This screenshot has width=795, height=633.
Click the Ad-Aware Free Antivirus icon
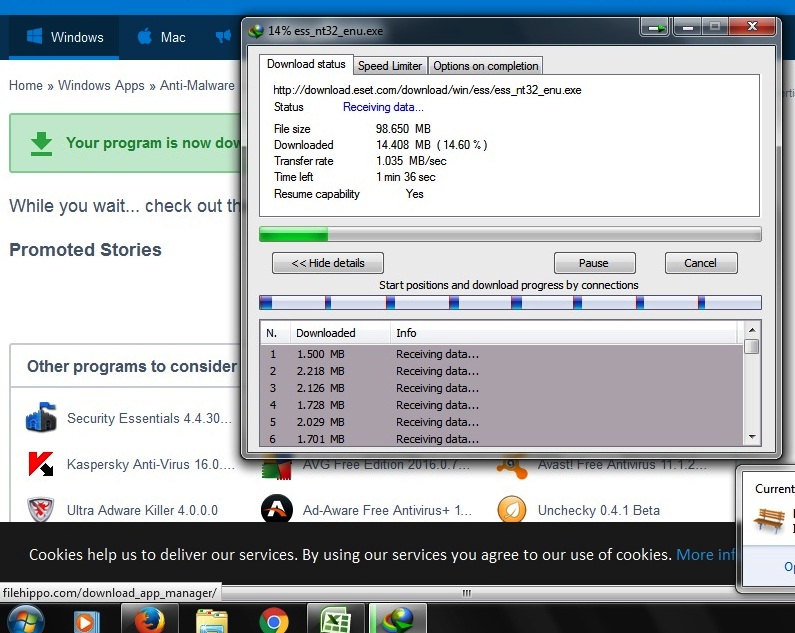[277, 509]
